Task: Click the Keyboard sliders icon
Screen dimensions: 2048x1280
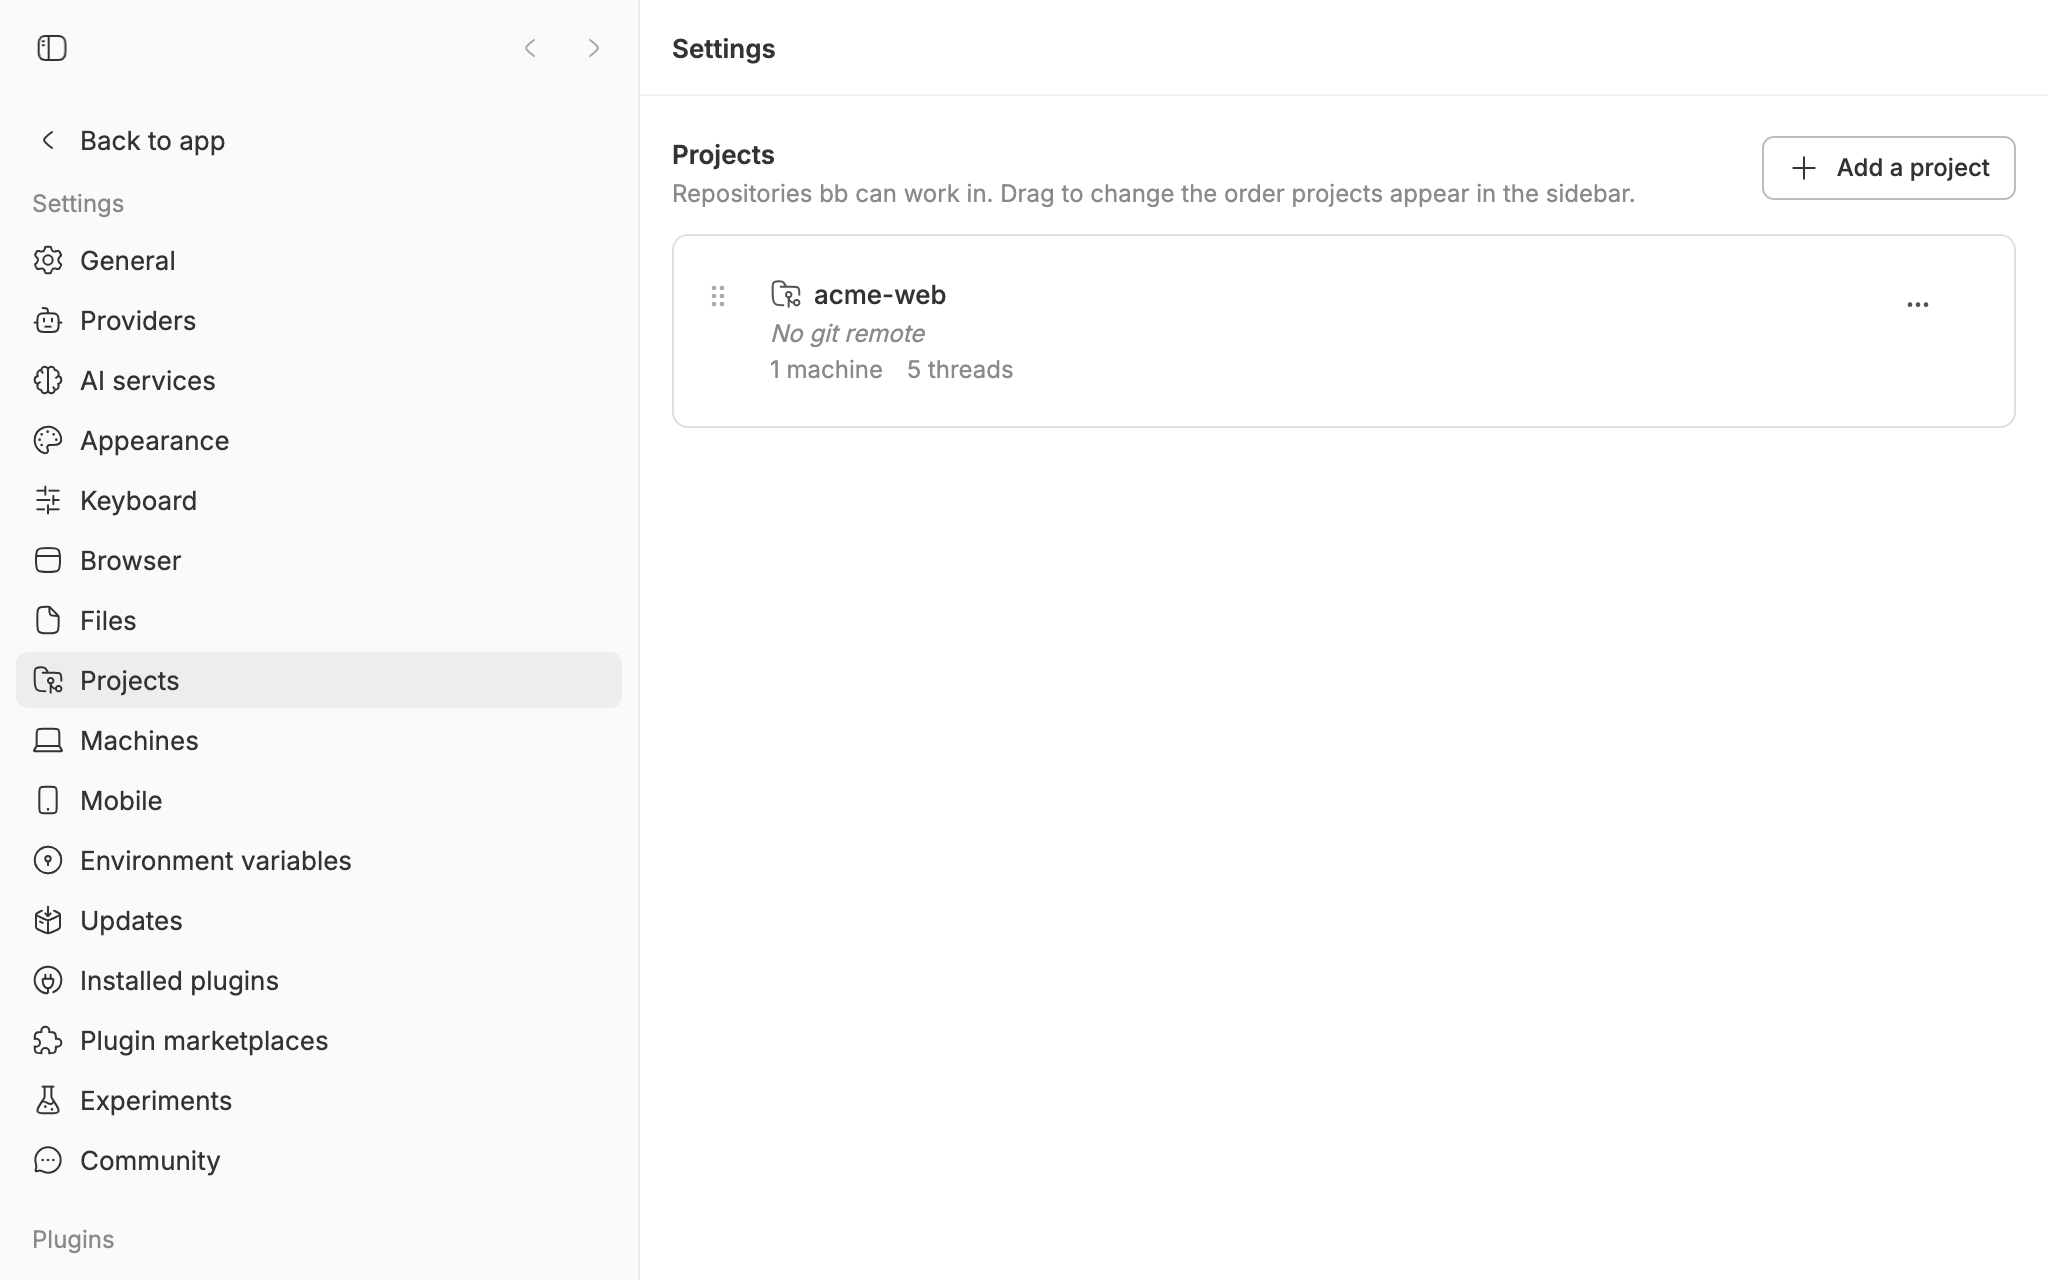Action: [x=48, y=500]
